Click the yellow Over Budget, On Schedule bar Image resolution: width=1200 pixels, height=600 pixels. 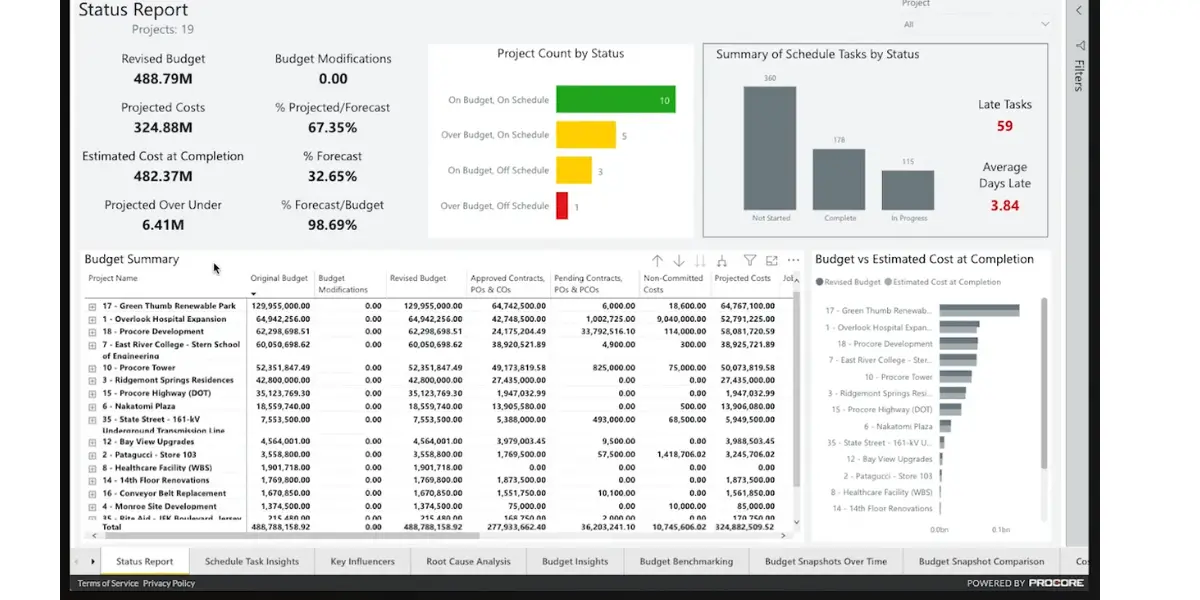coord(585,135)
